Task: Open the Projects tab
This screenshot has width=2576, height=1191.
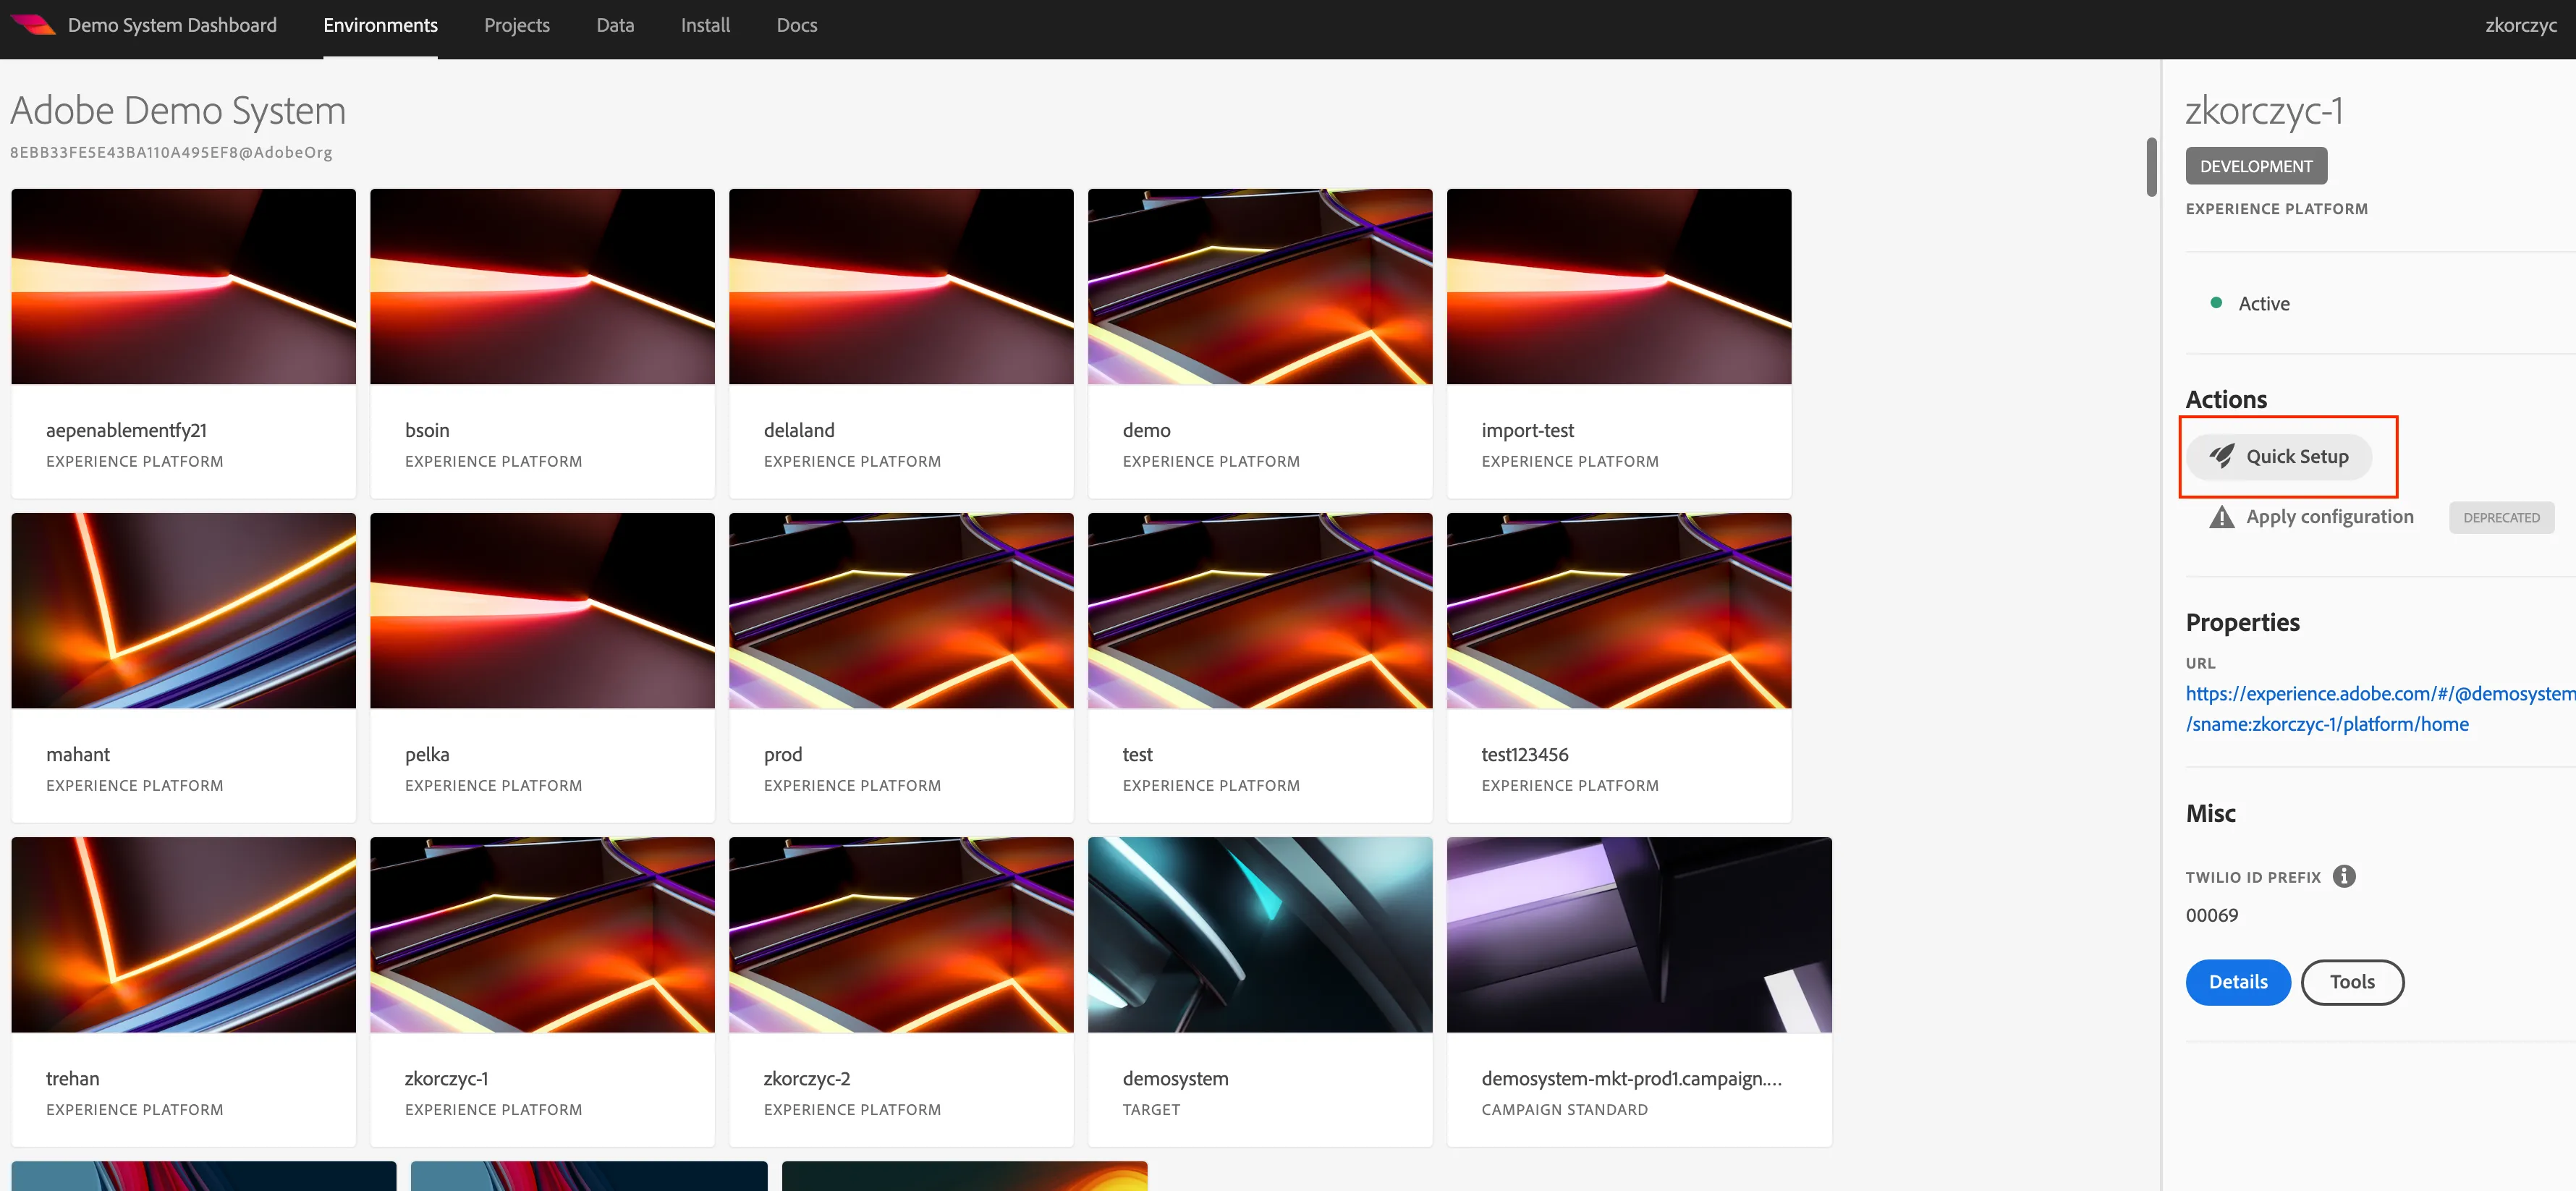Action: point(516,25)
